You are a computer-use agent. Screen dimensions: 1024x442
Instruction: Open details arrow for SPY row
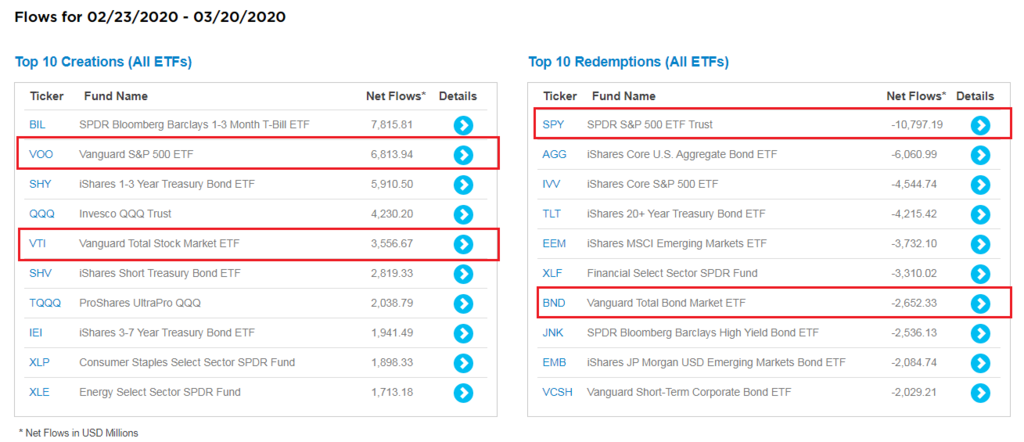980,125
